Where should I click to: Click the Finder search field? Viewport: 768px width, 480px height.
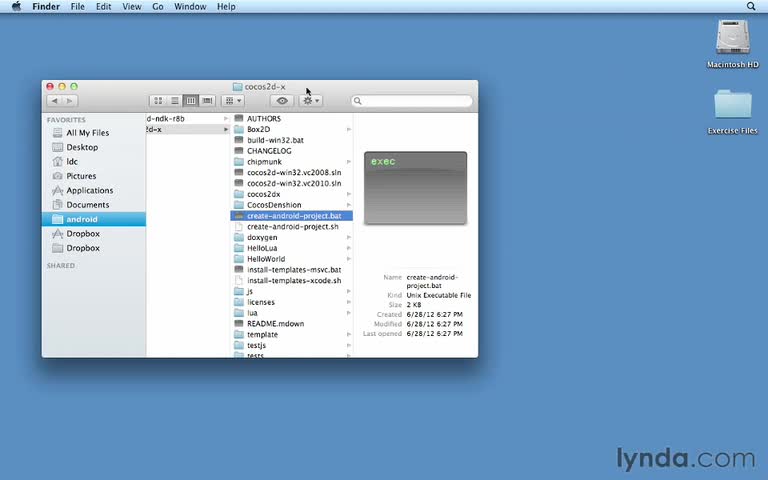412,101
